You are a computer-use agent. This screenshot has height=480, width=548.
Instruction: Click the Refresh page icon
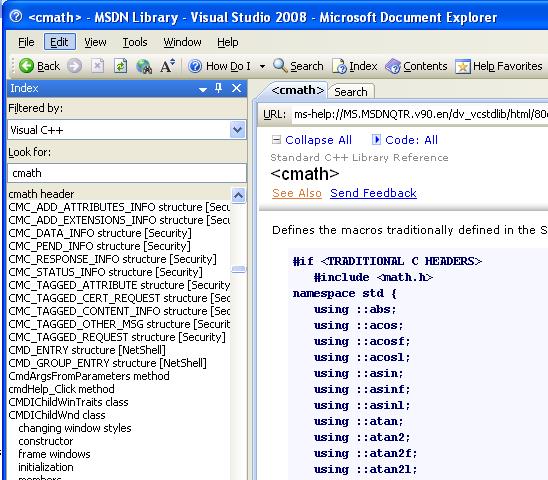[120, 66]
